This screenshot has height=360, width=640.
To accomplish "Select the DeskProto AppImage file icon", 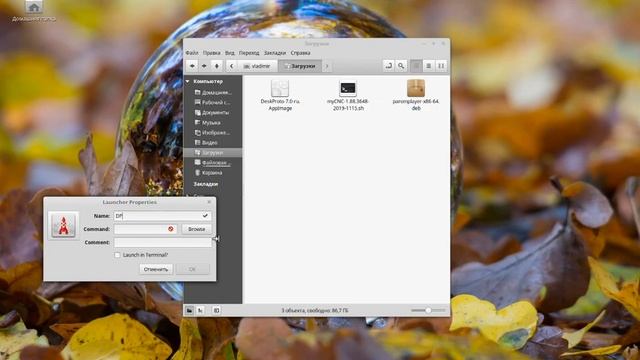I will click(x=280, y=88).
